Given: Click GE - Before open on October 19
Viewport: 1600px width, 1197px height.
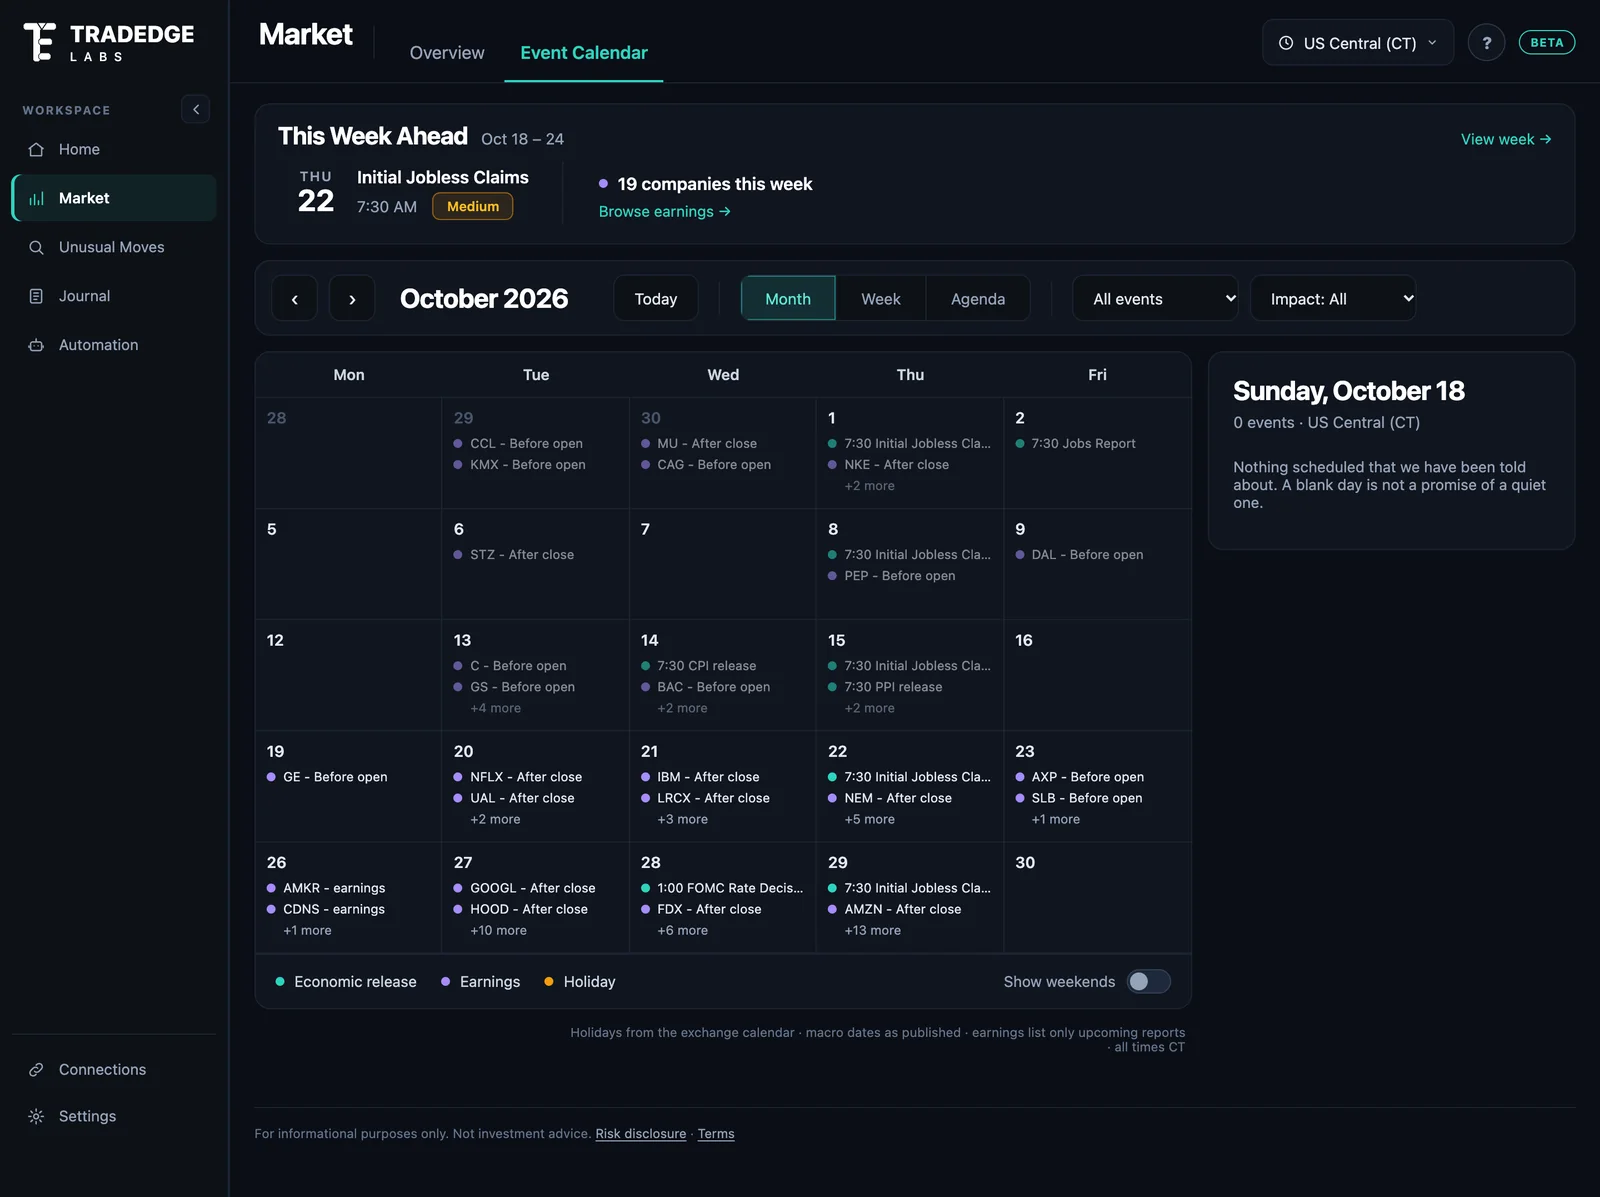Looking at the screenshot, I should click(327, 777).
